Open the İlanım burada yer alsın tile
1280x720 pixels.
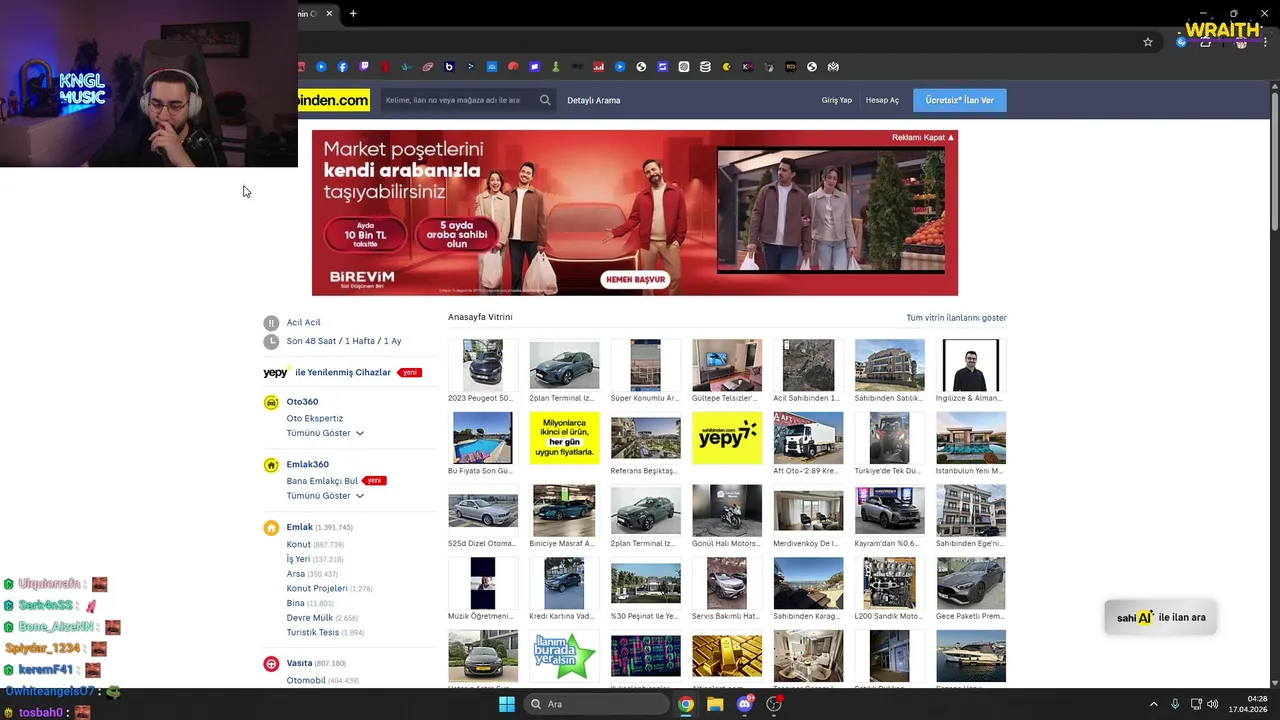[x=564, y=657]
